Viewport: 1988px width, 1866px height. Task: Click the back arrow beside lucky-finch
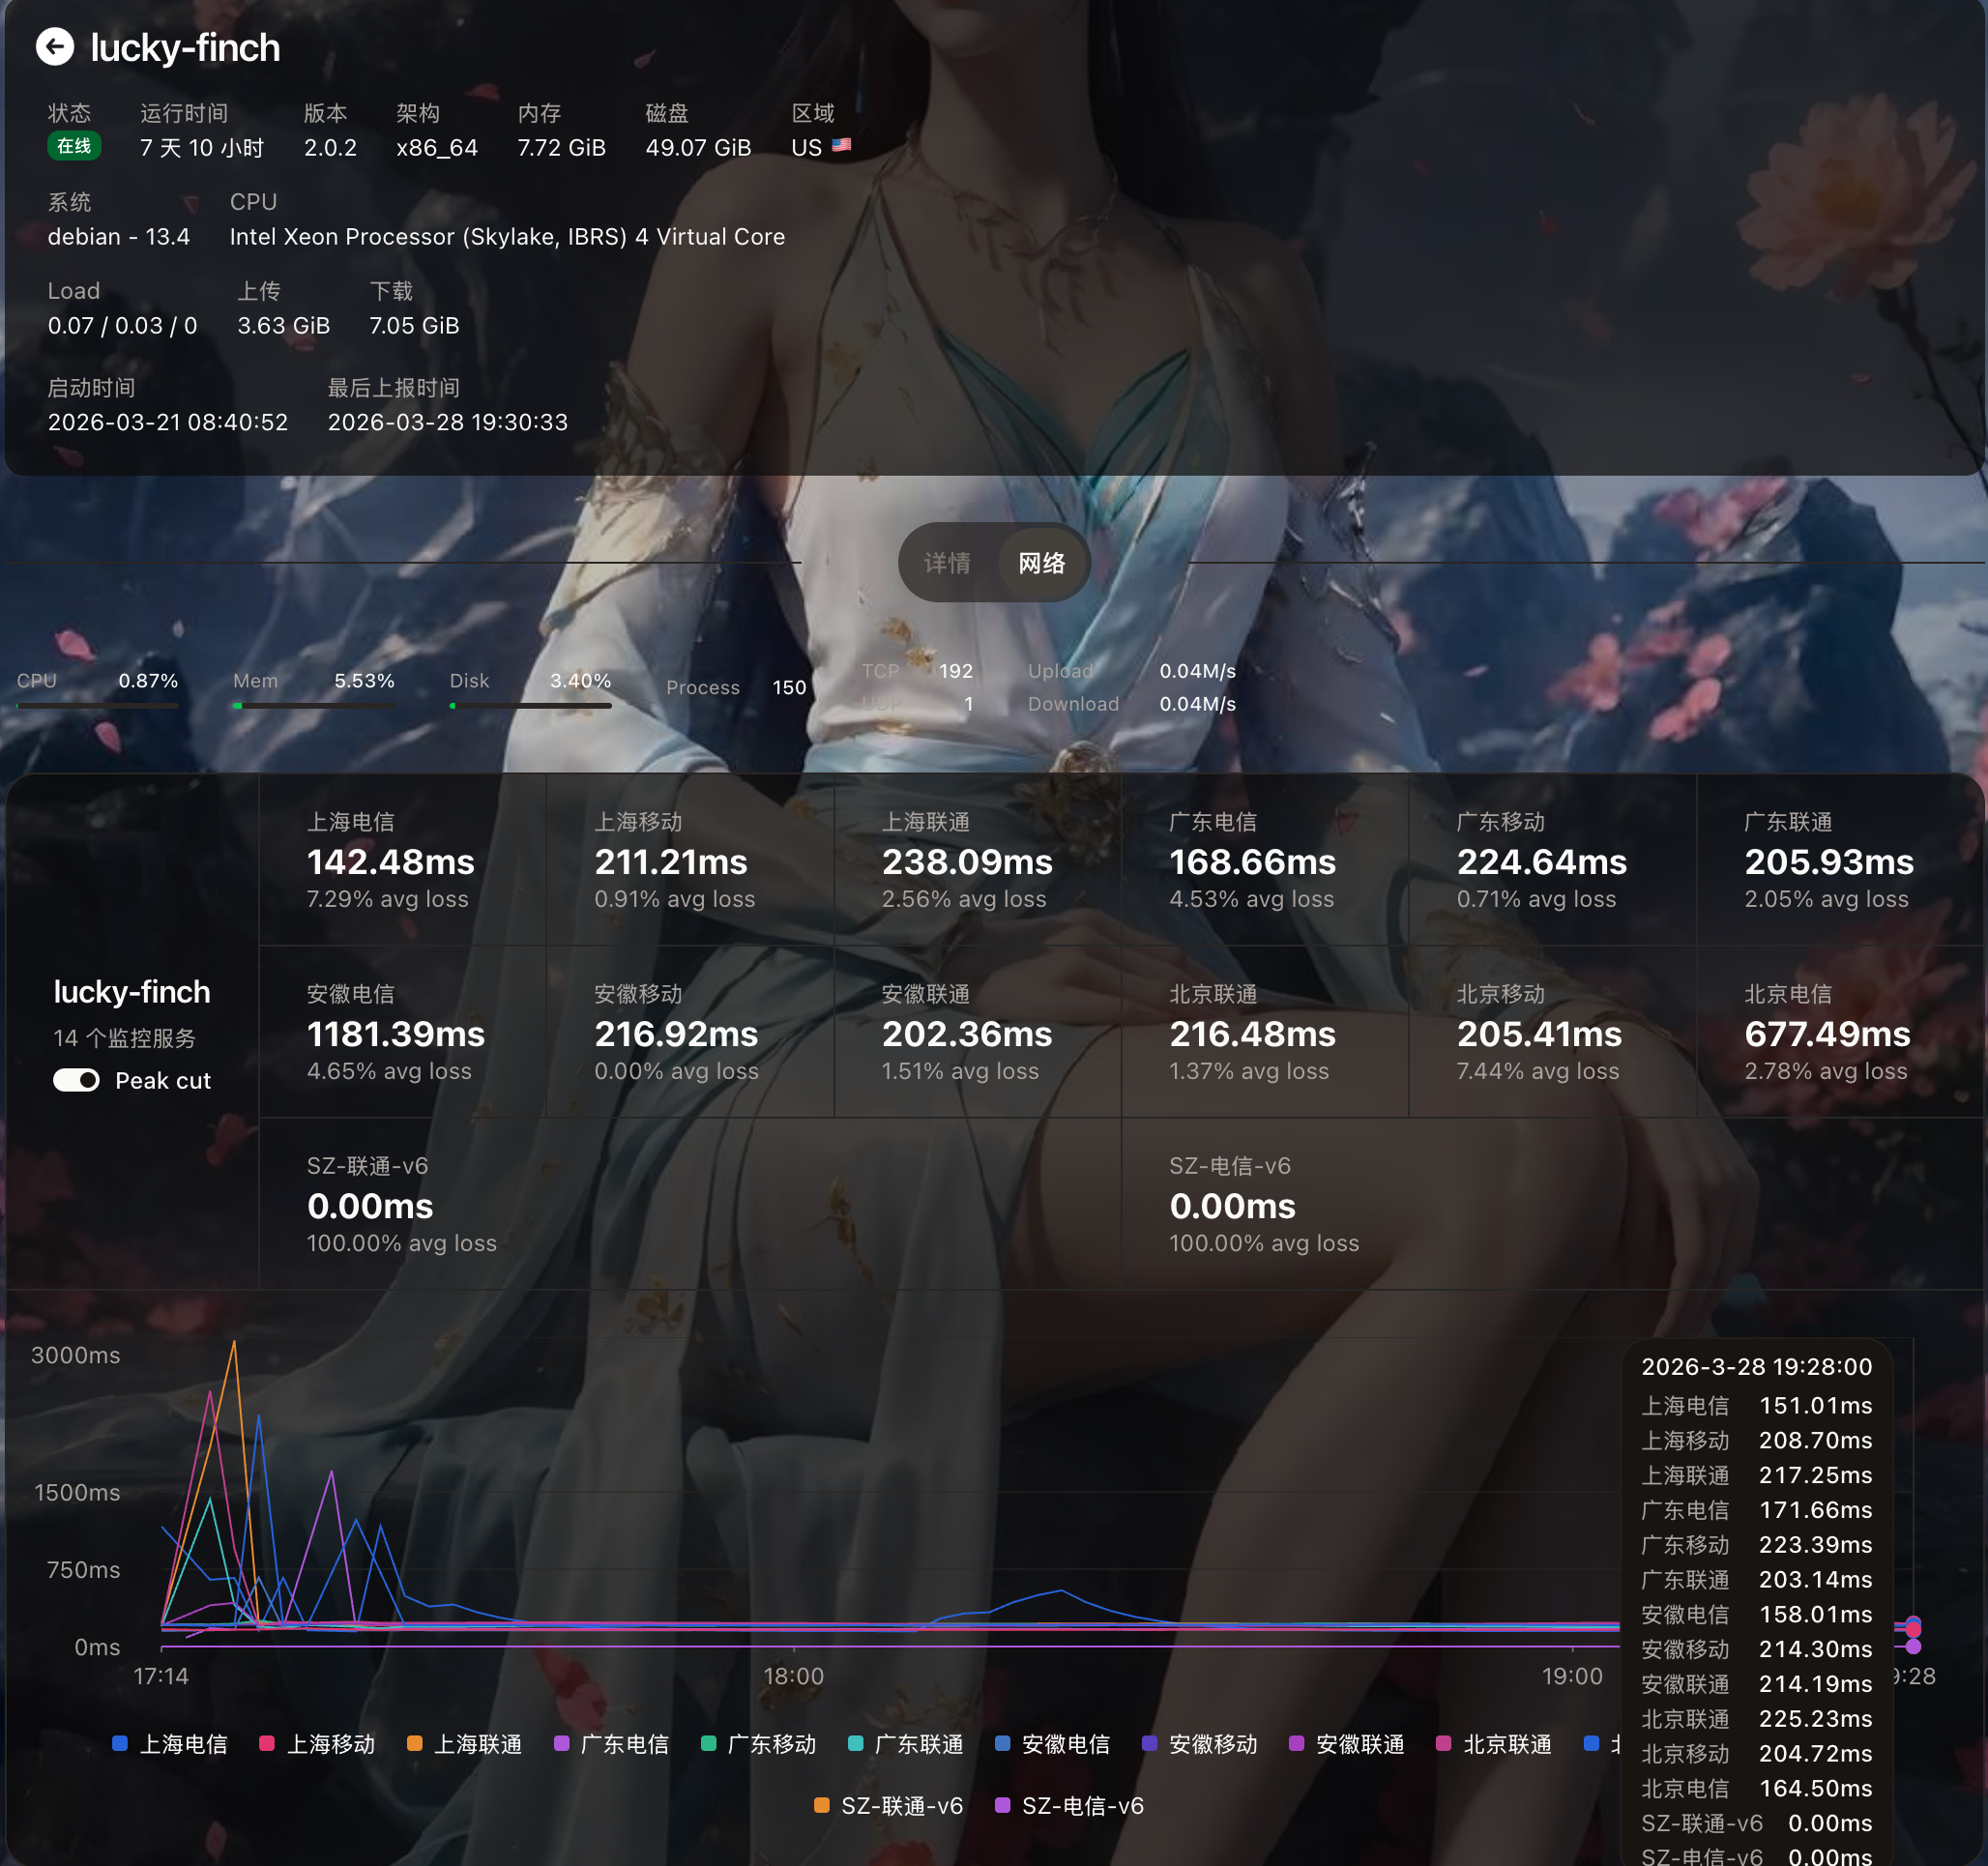[x=55, y=47]
